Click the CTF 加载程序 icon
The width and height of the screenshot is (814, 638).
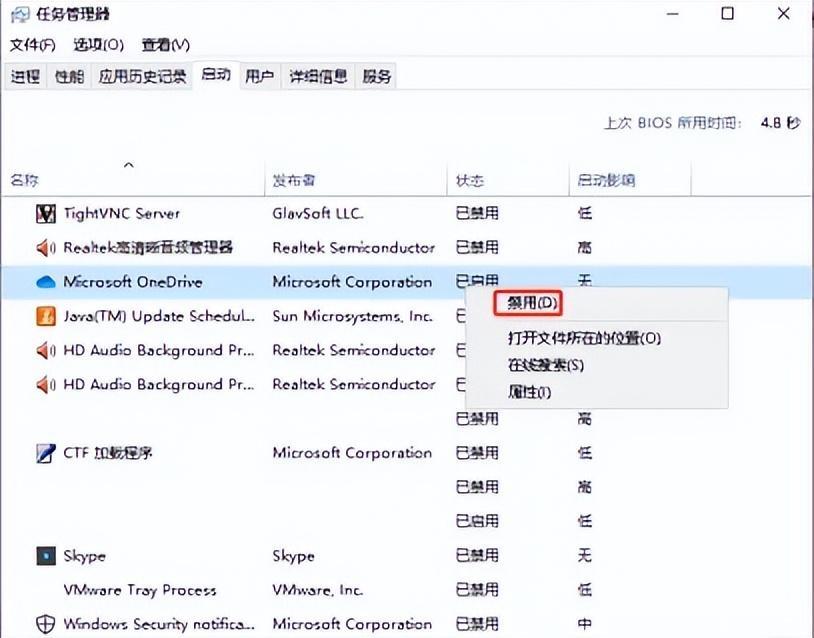click(x=46, y=453)
